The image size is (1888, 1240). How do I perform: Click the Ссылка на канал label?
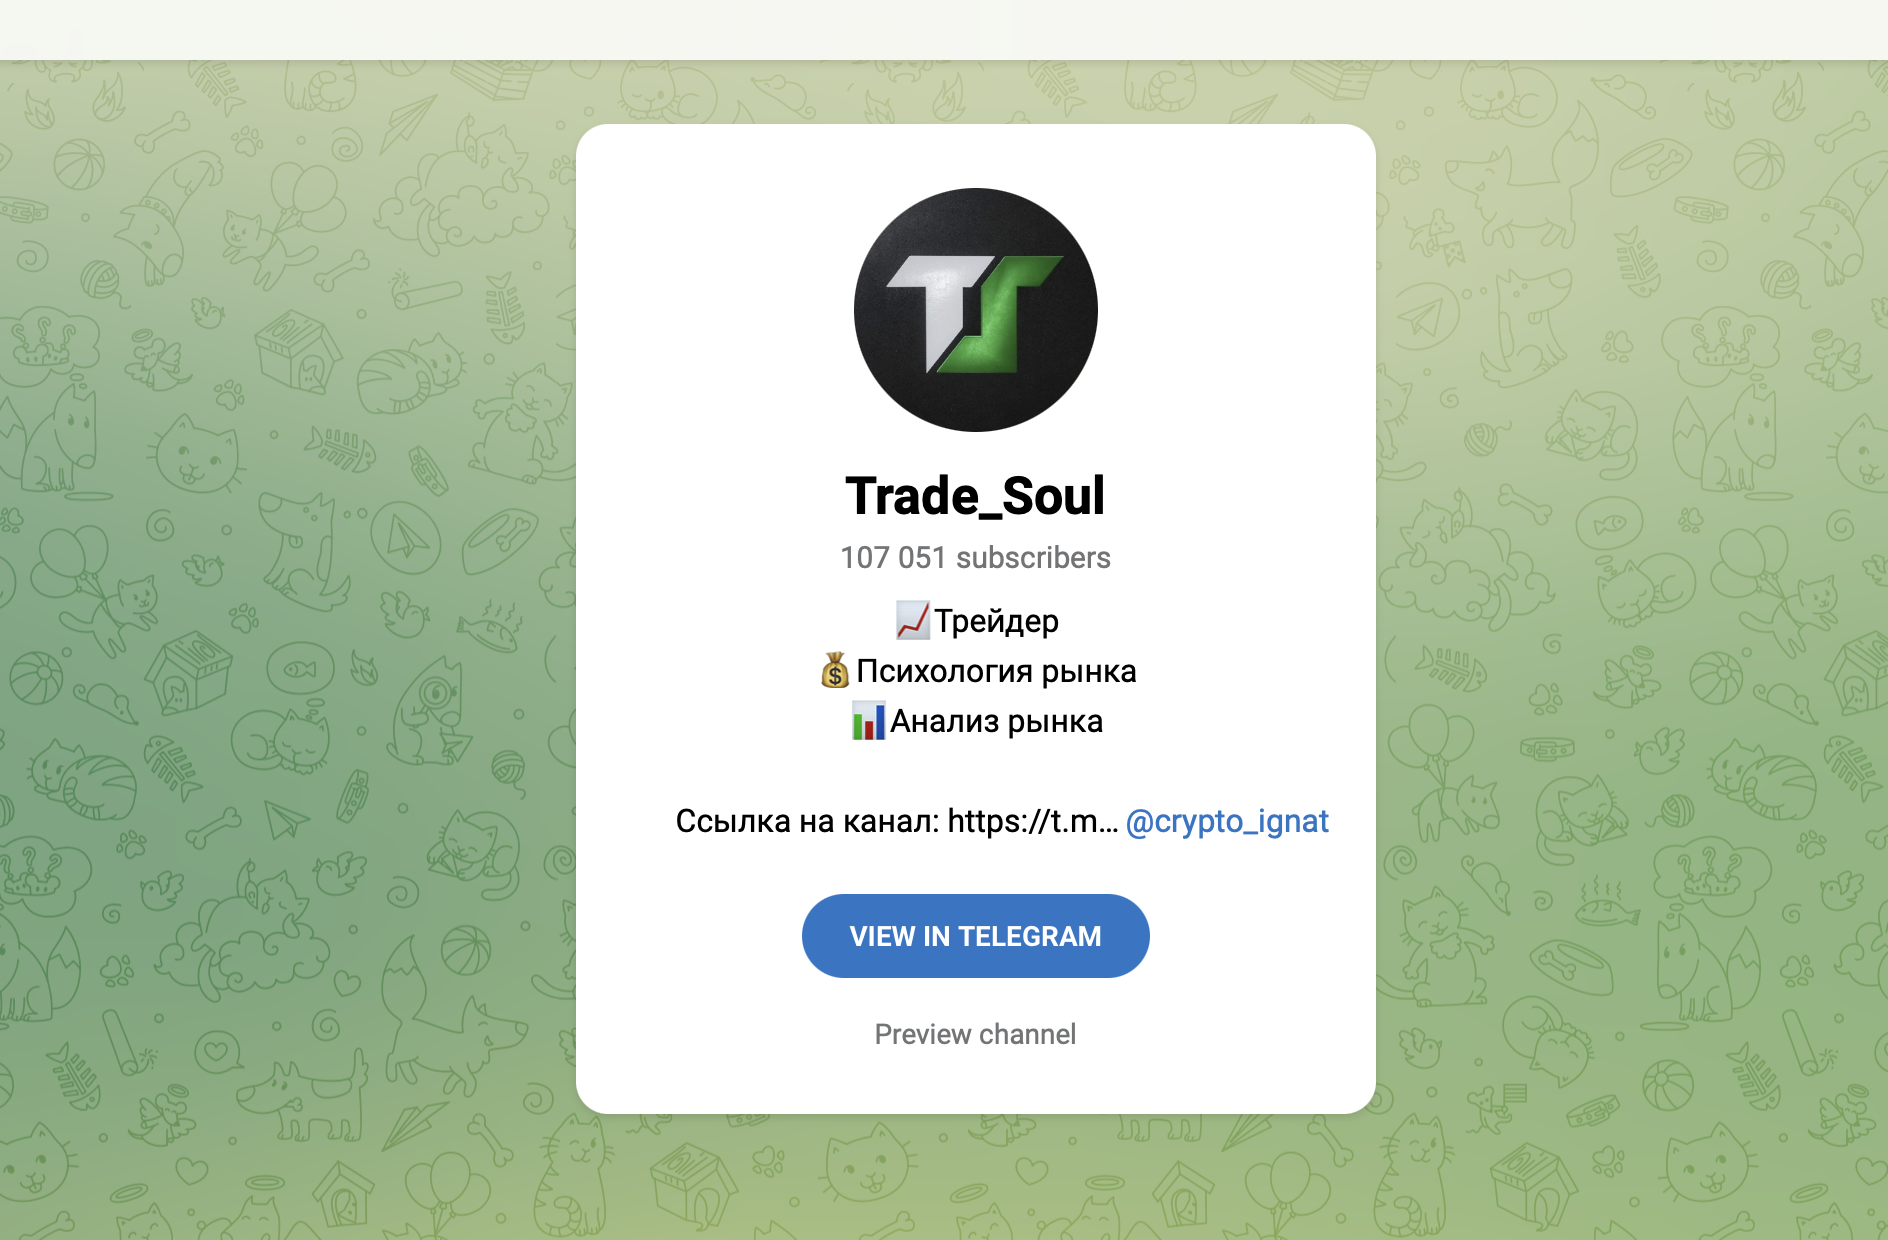807,821
